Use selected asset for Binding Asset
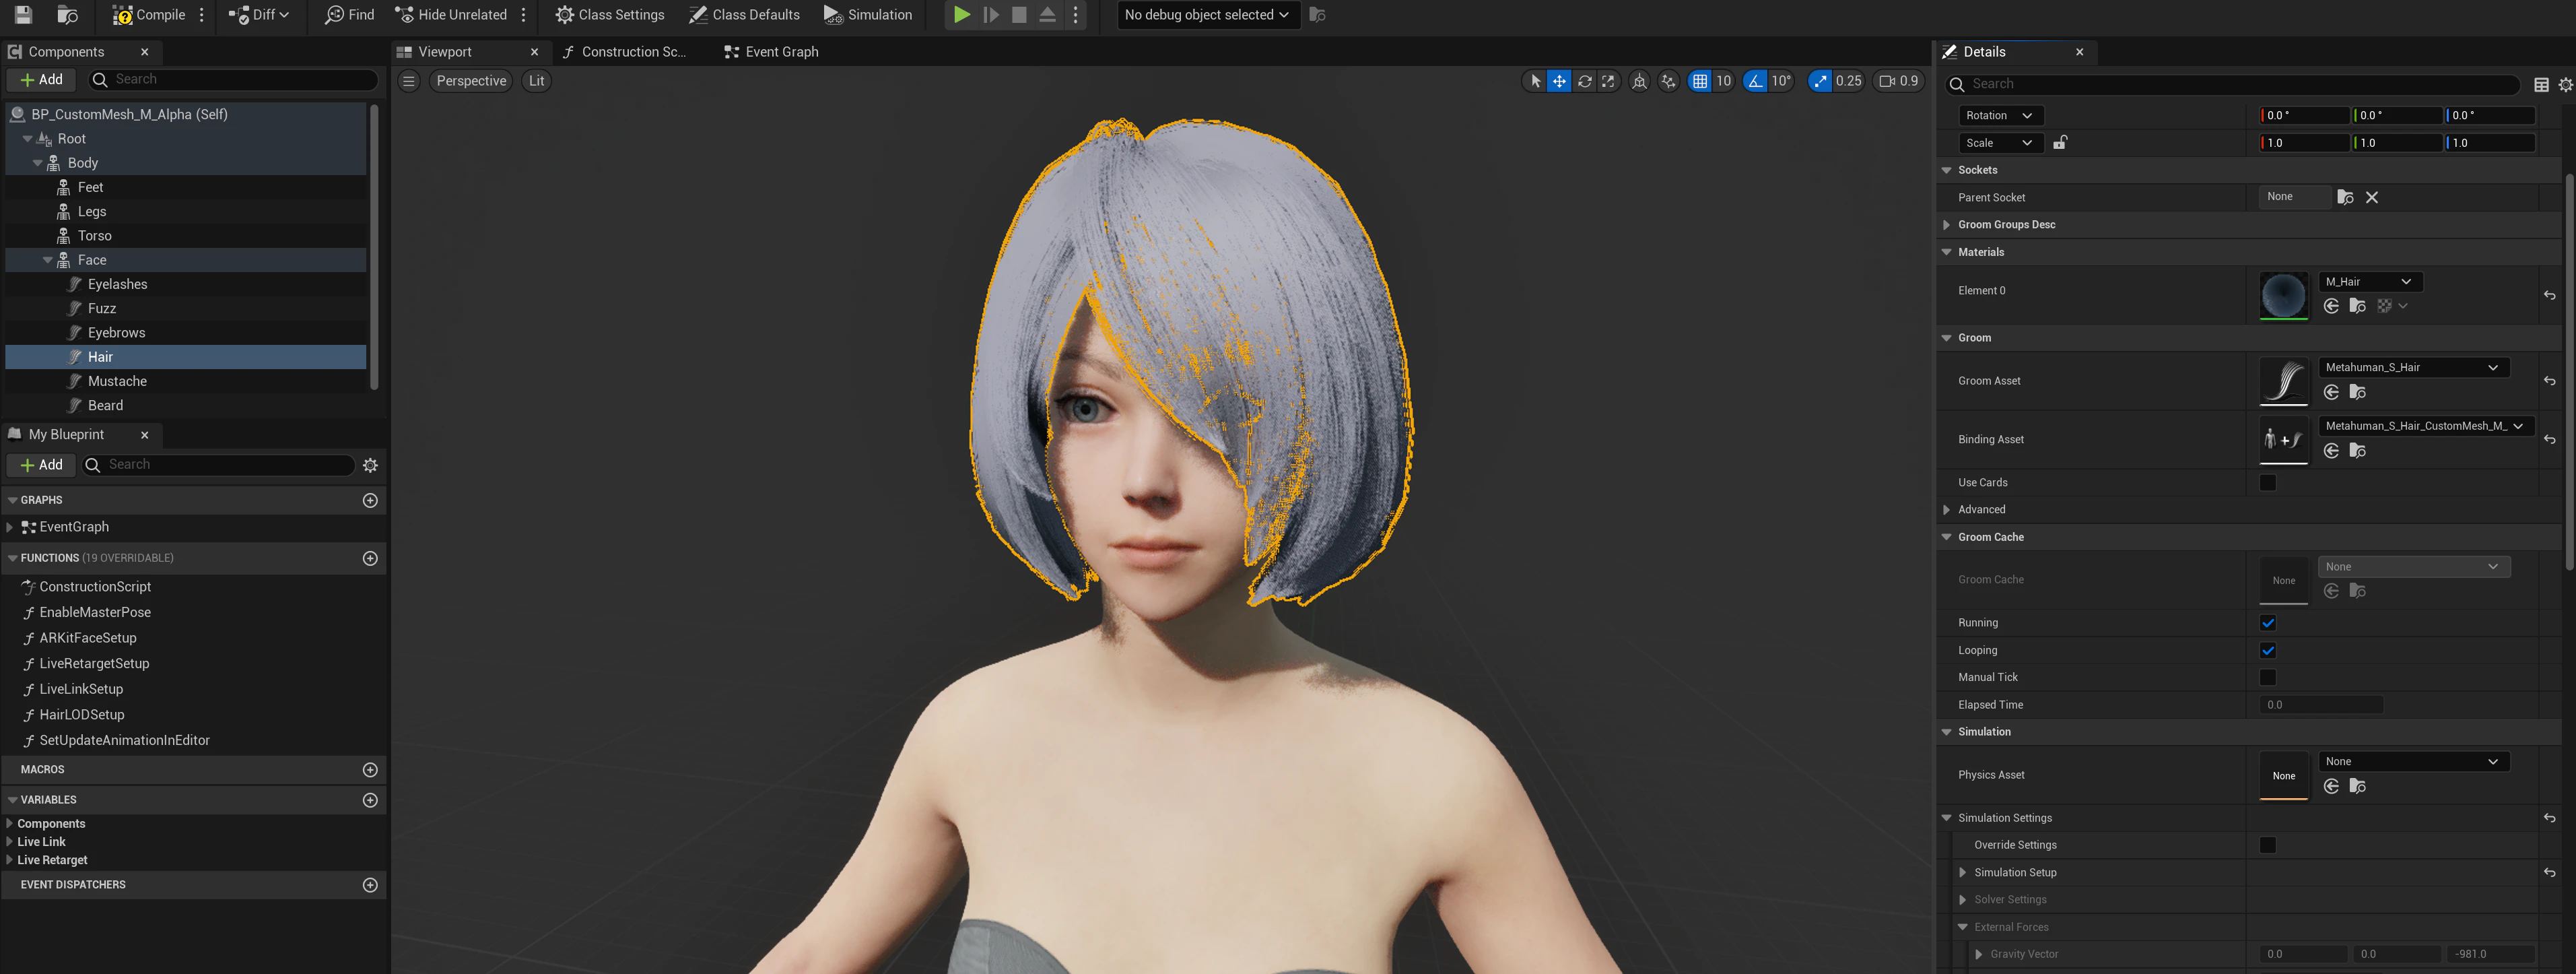The width and height of the screenshot is (2576, 974). 2331,451
